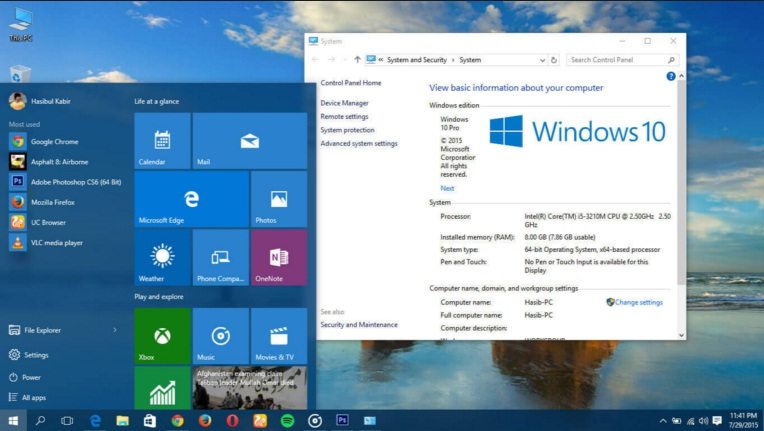This screenshot has height=431, width=764.
Task: Click the Hasibul Kabir user account
Action: tap(40, 101)
